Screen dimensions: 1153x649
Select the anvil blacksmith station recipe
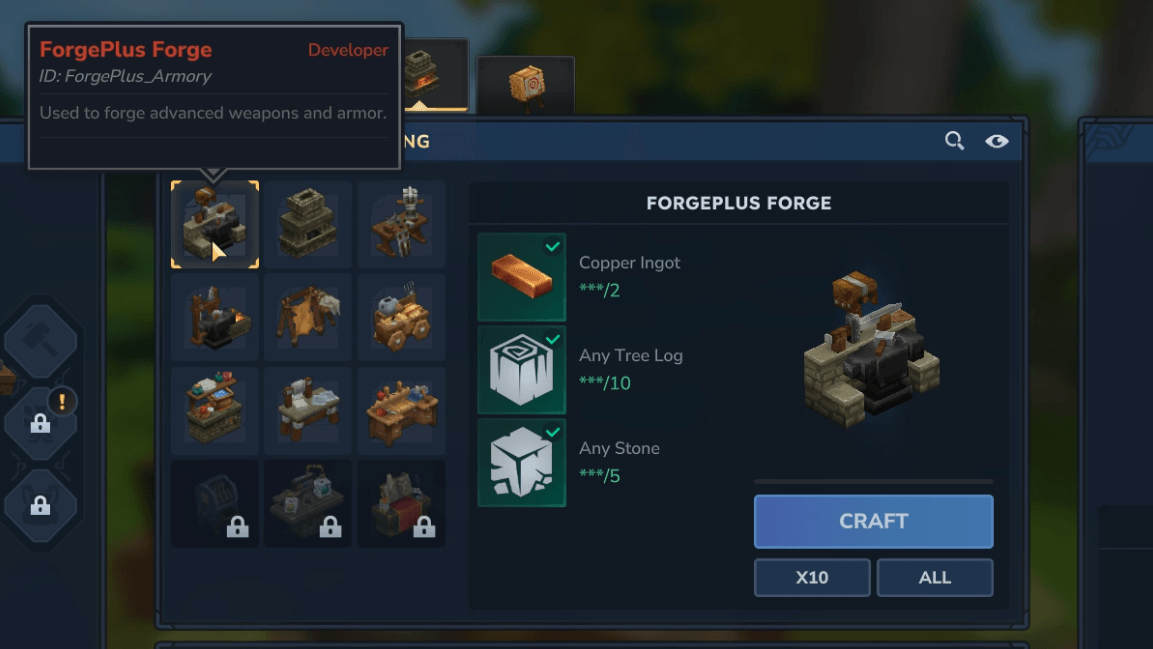(215, 318)
